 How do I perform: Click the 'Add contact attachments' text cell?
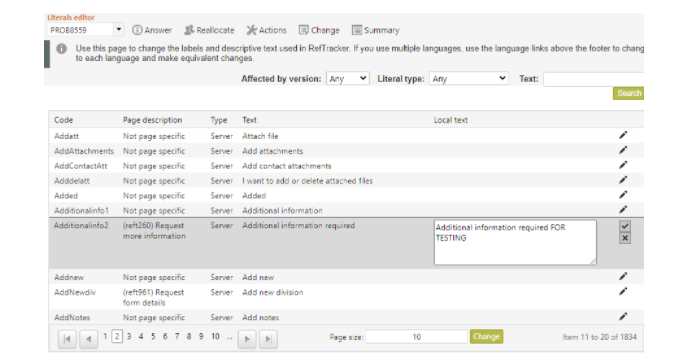[x=287, y=166]
